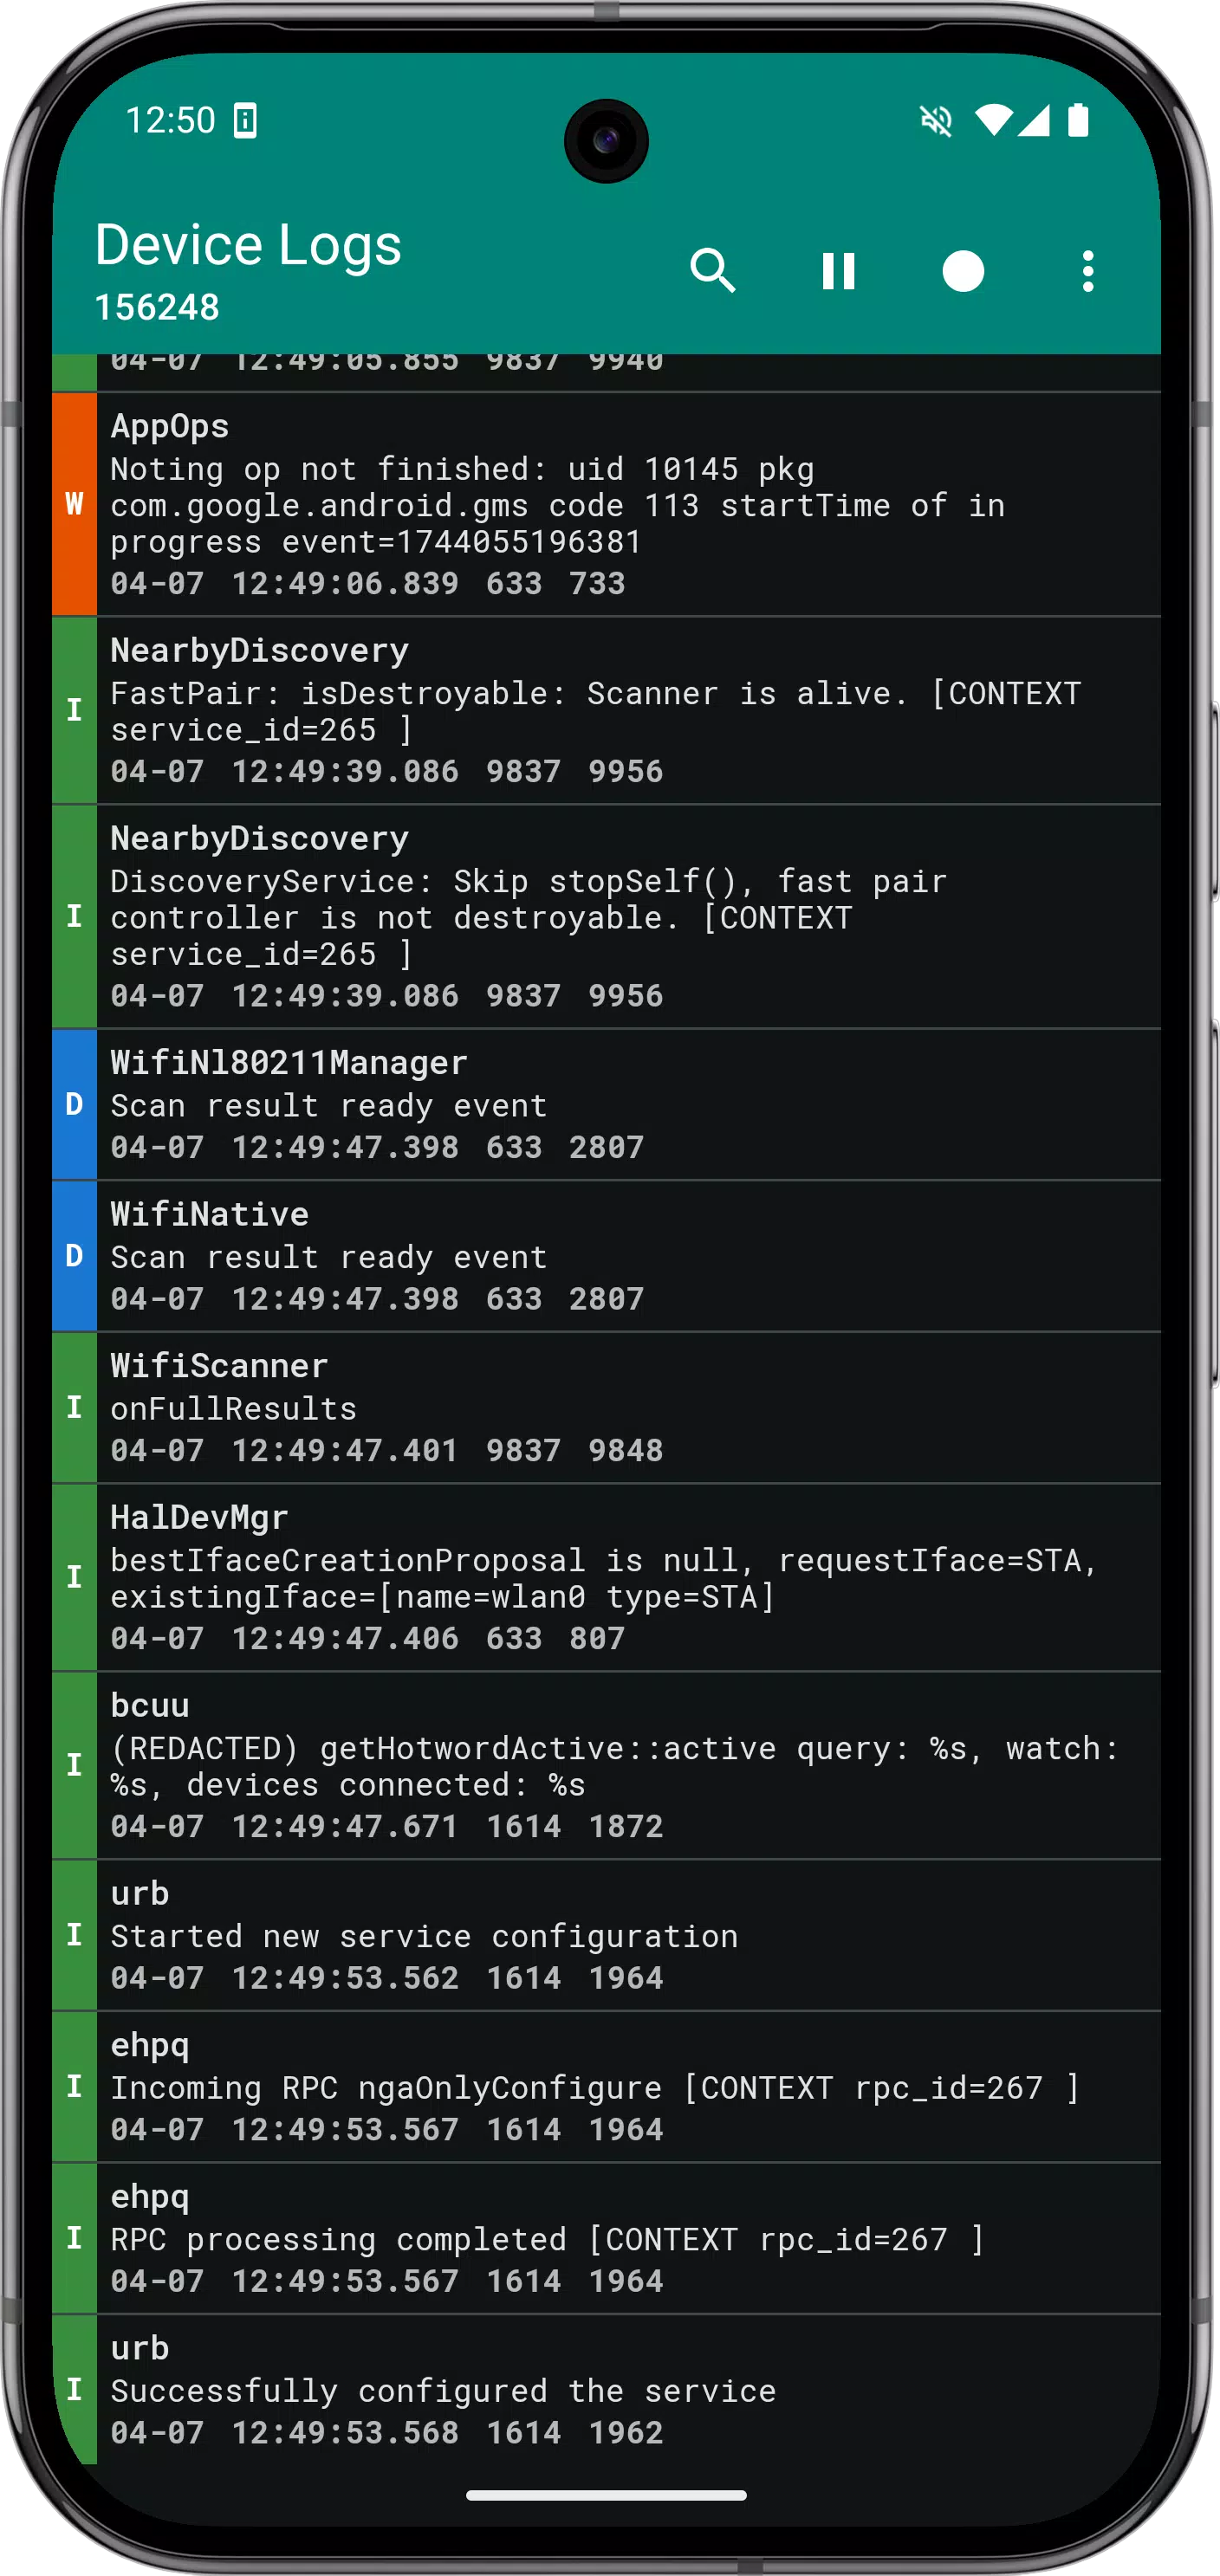Screen dimensions: 1220x2576
Task: Start recording logs with circle button
Action: pos(963,271)
